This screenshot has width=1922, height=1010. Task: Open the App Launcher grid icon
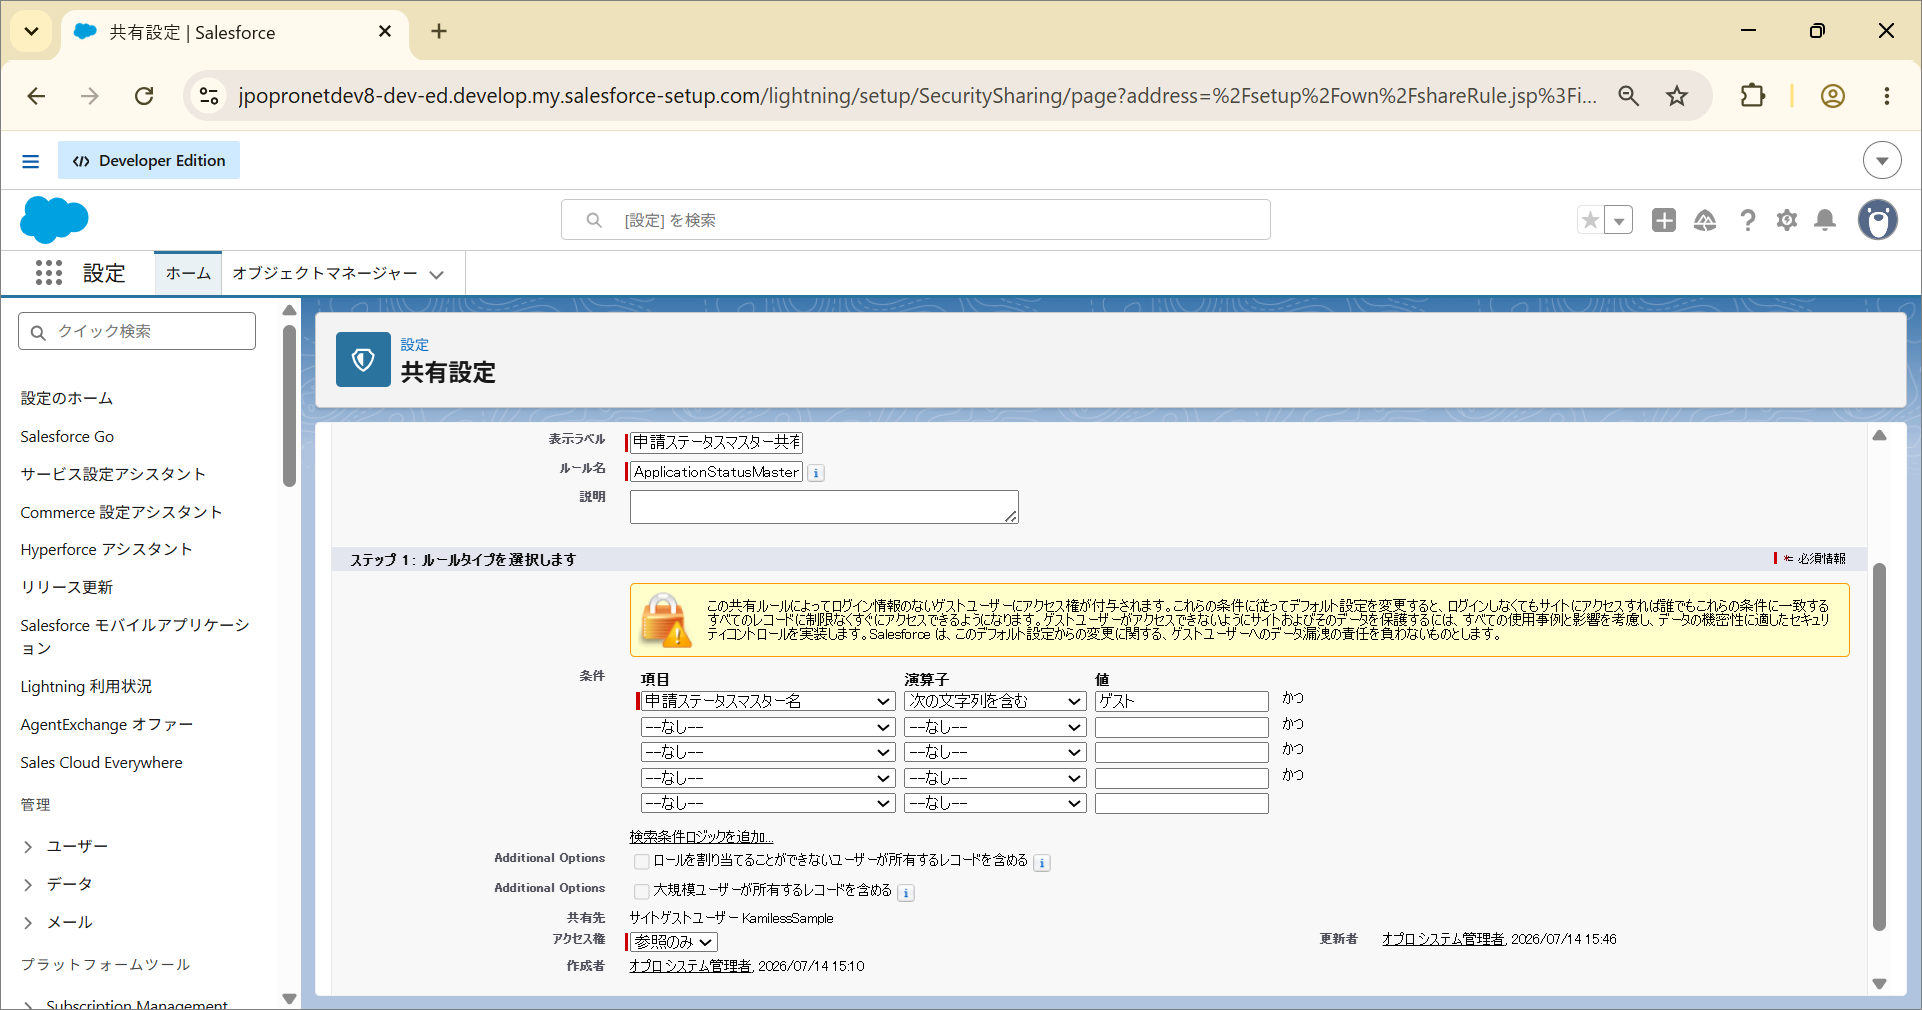coord(49,273)
